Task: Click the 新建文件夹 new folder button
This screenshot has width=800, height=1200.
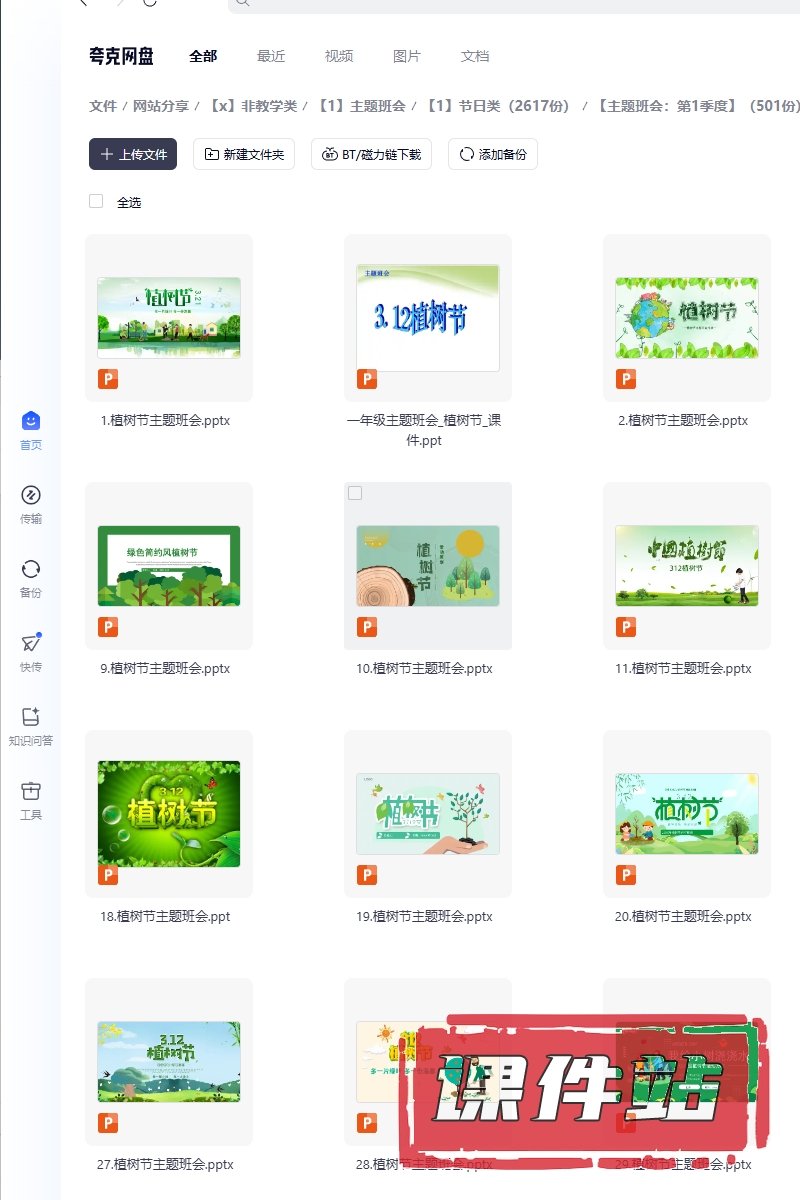Action: 244,154
